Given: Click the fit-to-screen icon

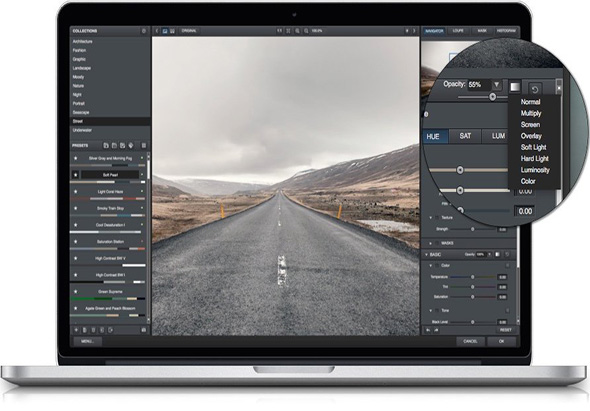Looking at the screenshot, I should pos(288,31).
